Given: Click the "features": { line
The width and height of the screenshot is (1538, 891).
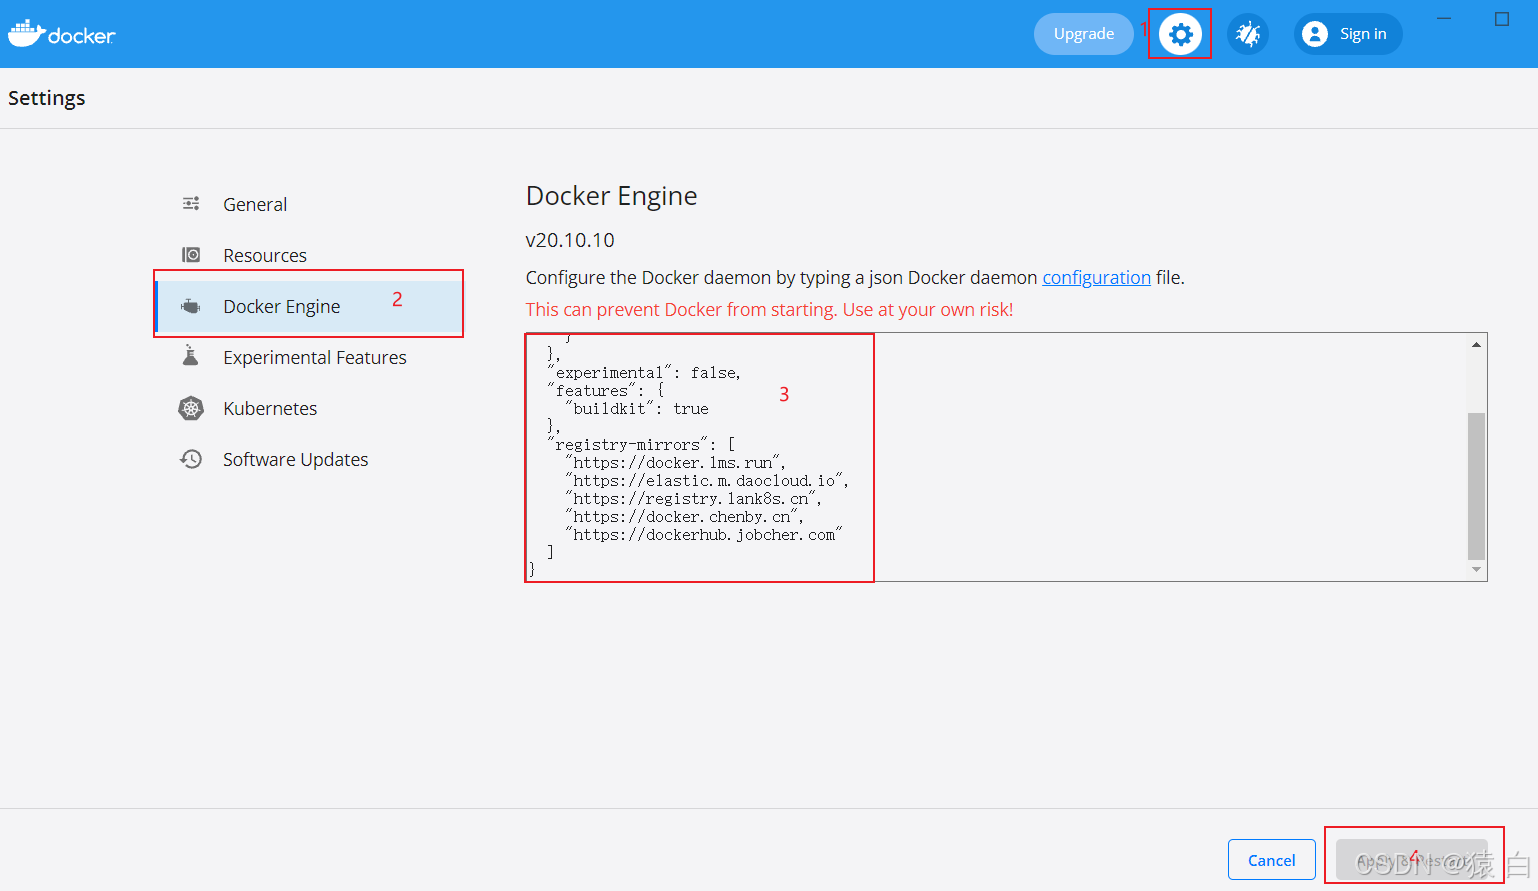Looking at the screenshot, I should click(x=605, y=390).
